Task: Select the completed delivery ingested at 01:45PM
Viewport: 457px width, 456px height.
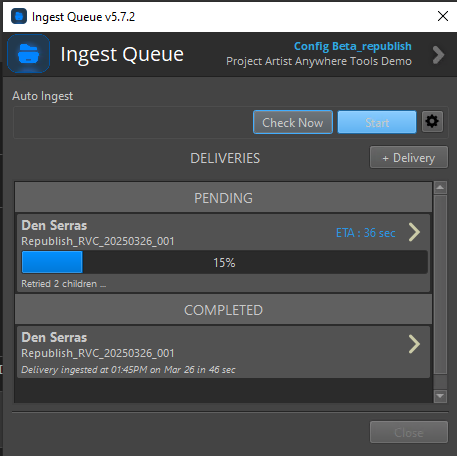Action: pos(223,352)
